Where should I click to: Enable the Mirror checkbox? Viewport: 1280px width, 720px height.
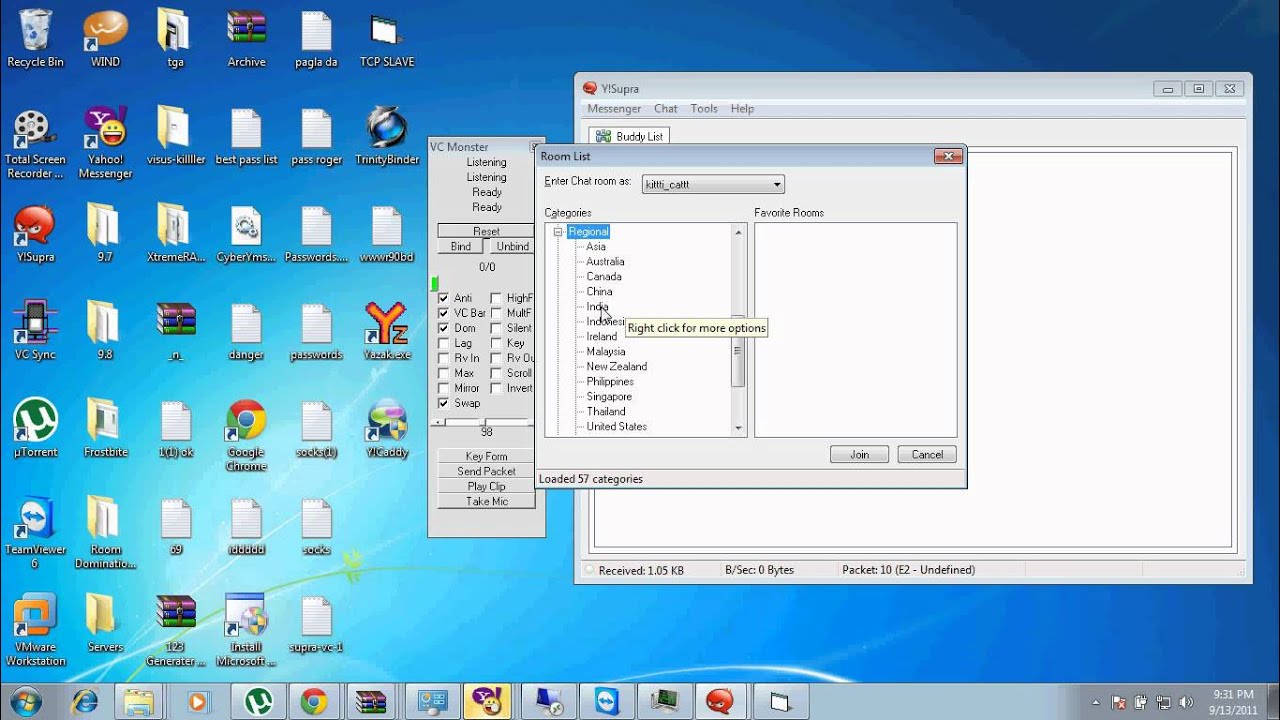[x=444, y=388]
